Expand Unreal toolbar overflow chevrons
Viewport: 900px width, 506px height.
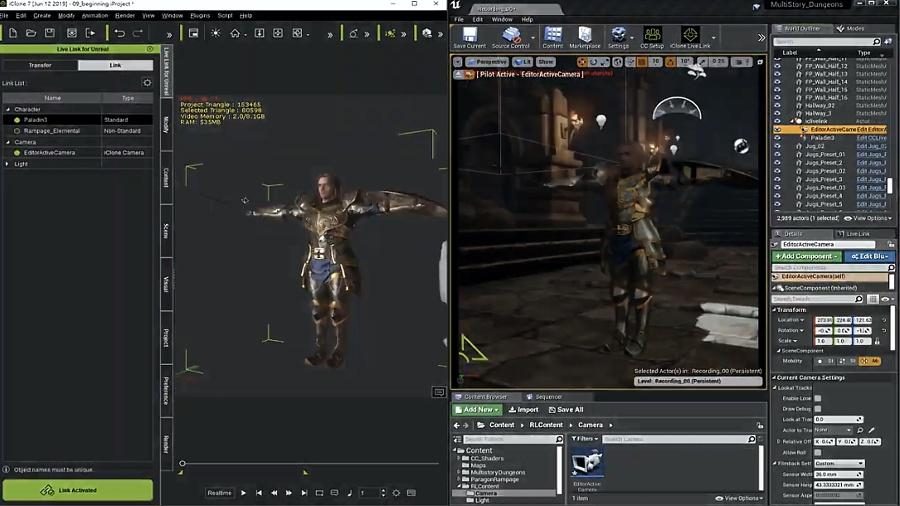point(761,38)
